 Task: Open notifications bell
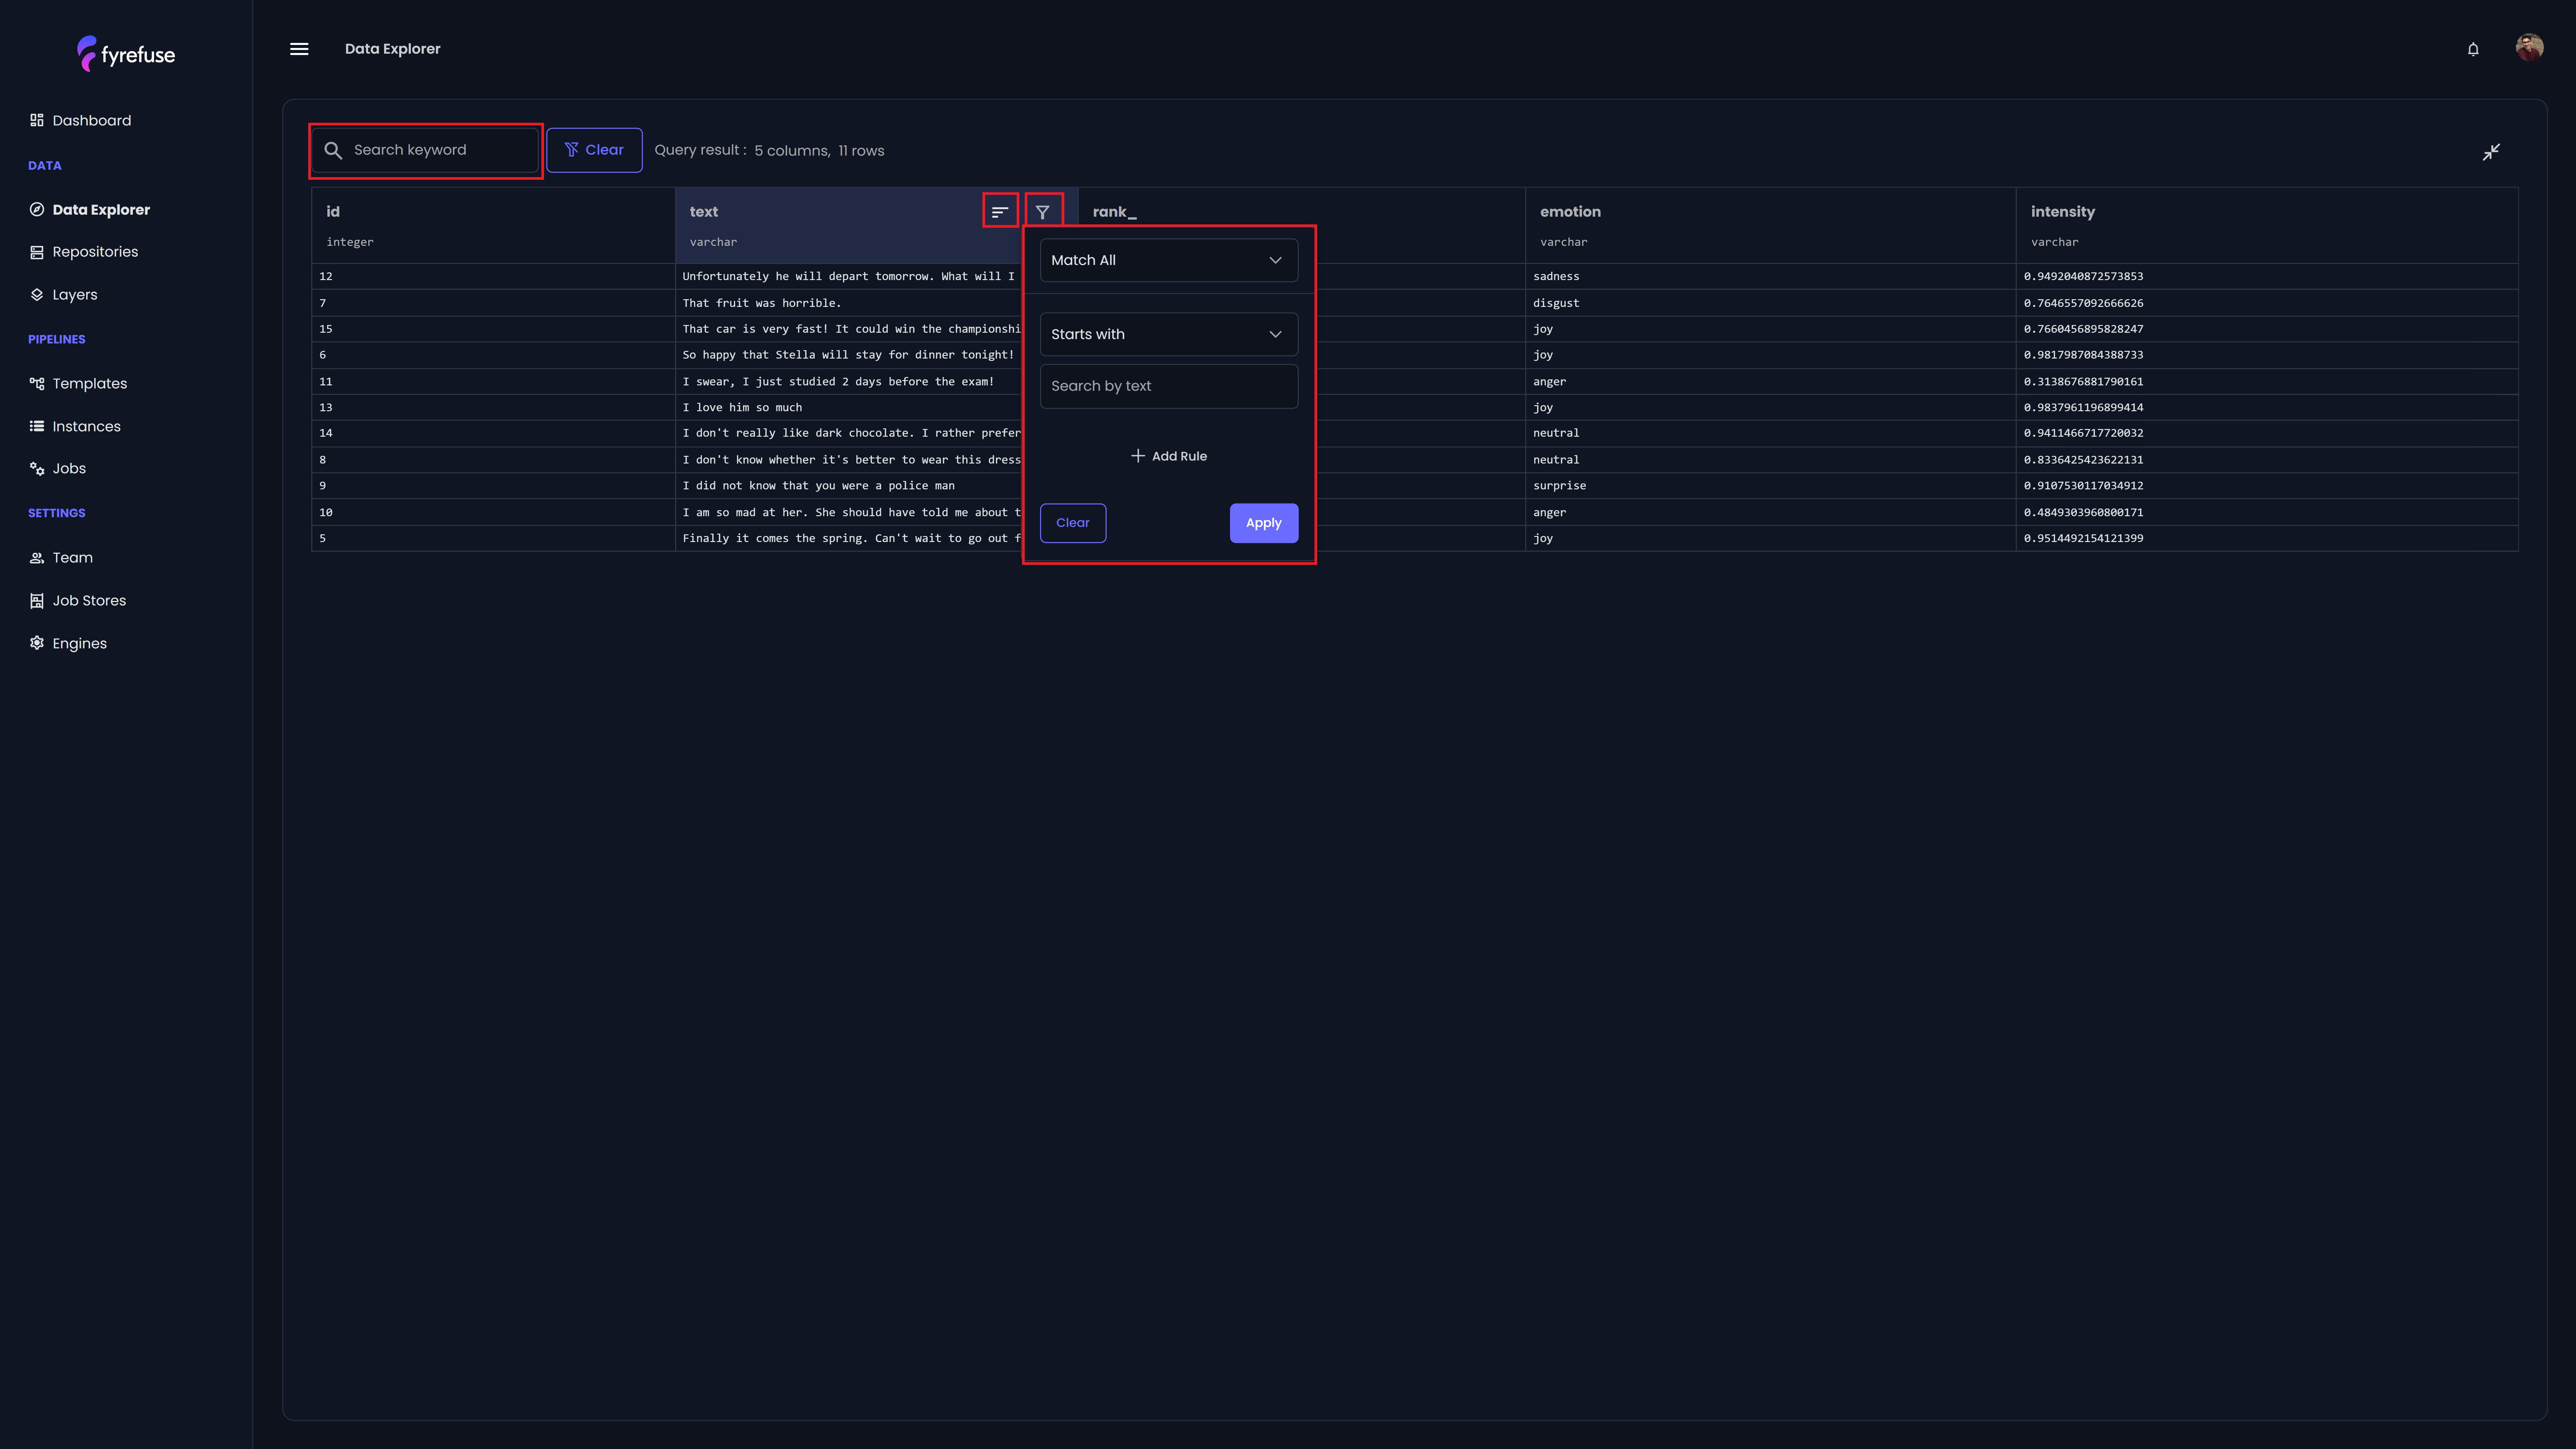[2473, 49]
